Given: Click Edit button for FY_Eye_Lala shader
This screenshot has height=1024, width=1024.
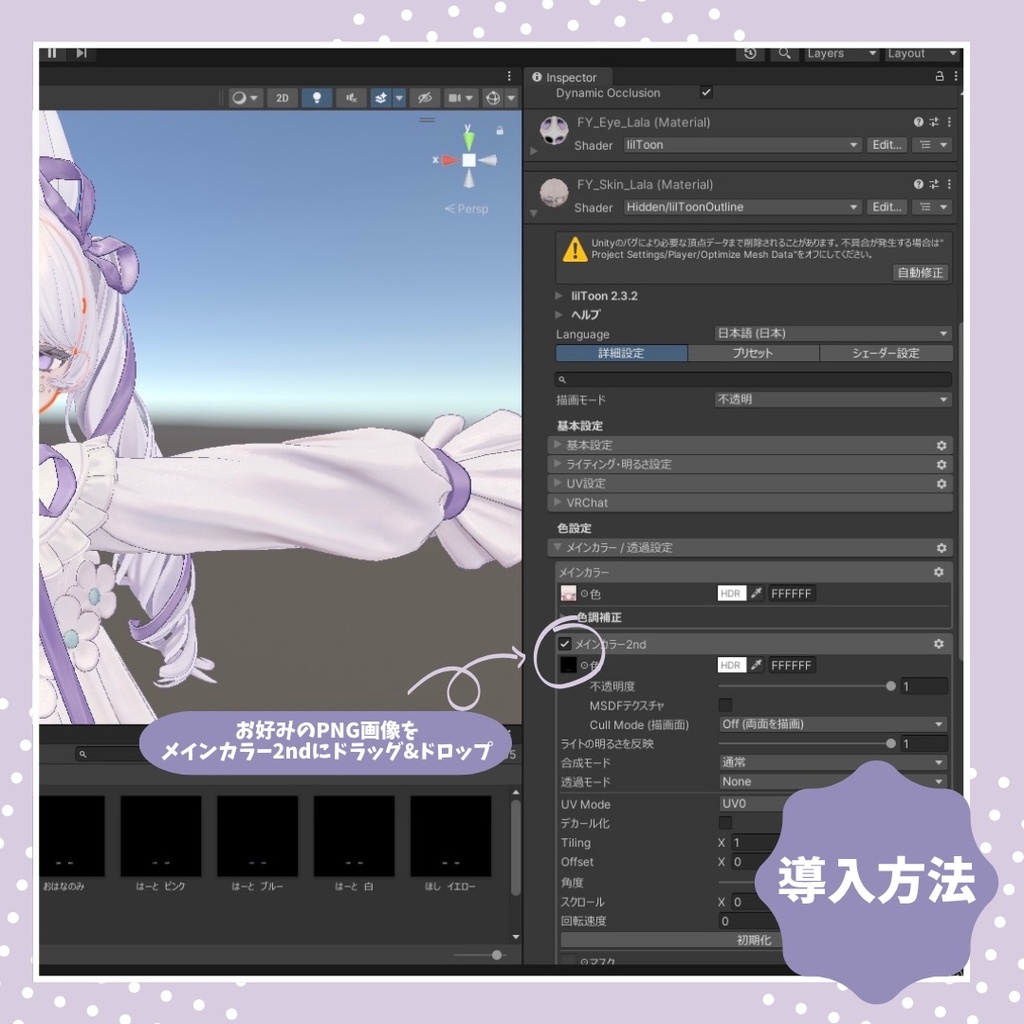Looking at the screenshot, I should [x=886, y=145].
